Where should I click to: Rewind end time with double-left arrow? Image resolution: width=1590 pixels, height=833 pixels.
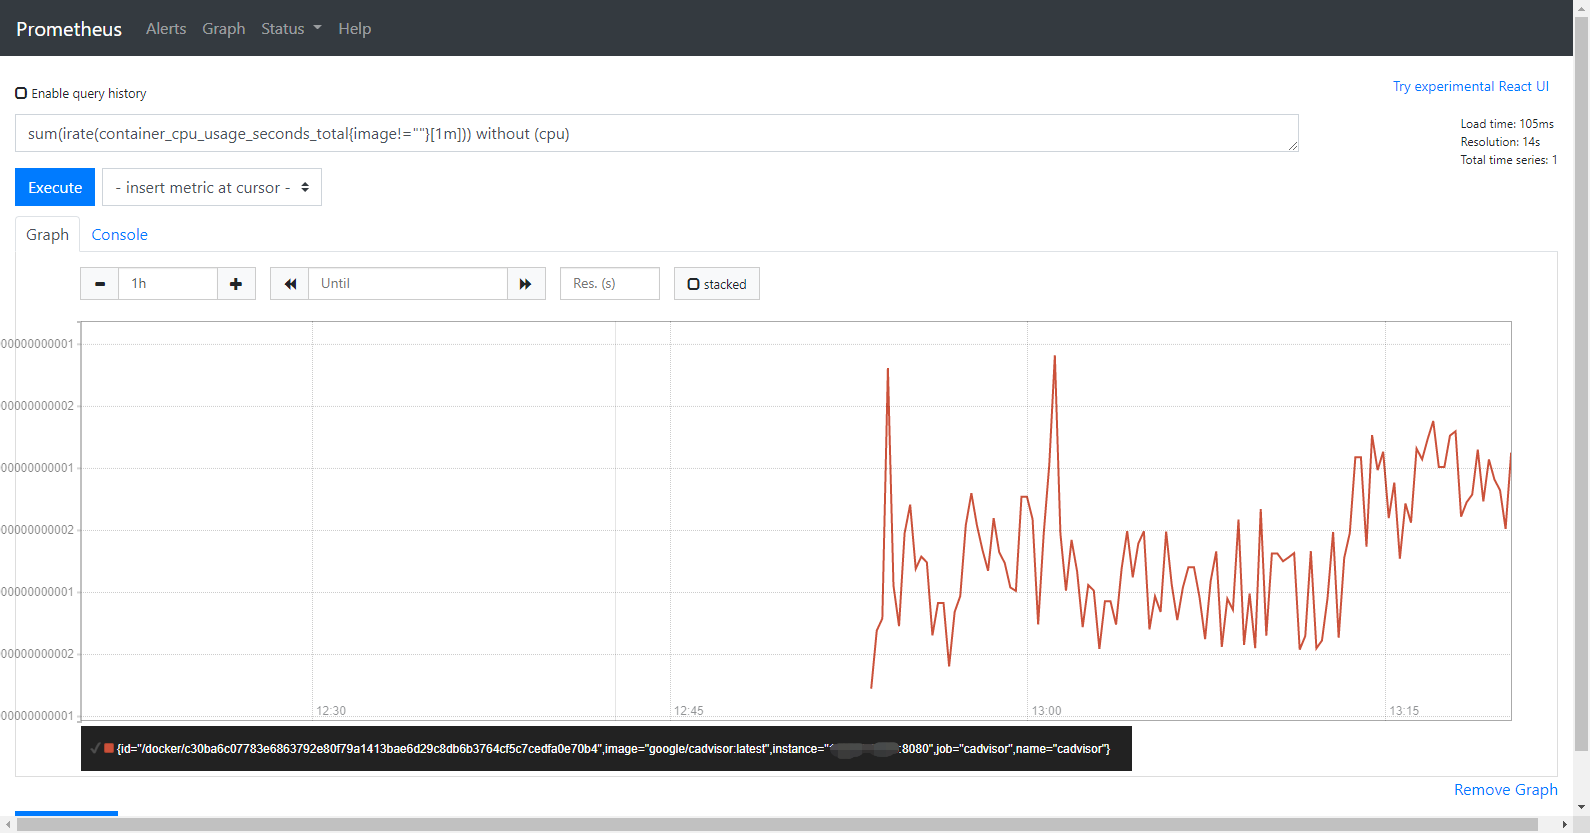[x=290, y=284]
